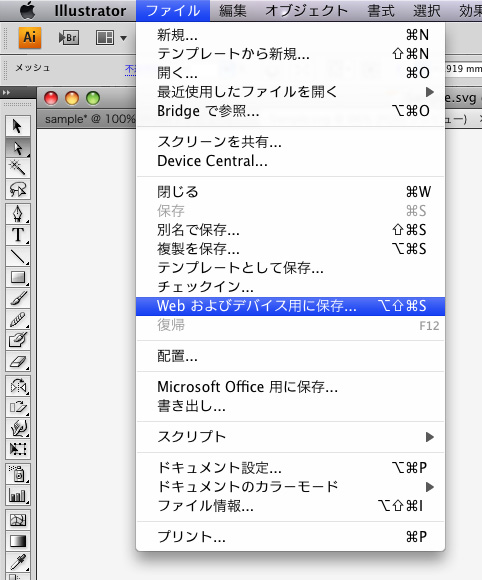This screenshot has height=580, width=482.
Task: Select the Paintbrush tool
Action: [17, 298]
